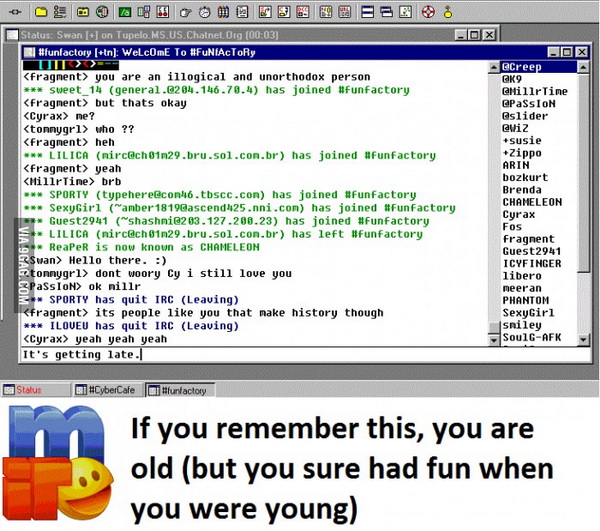
Task: Select the #funfactory switchbar tab
Action: coord(178,389)
